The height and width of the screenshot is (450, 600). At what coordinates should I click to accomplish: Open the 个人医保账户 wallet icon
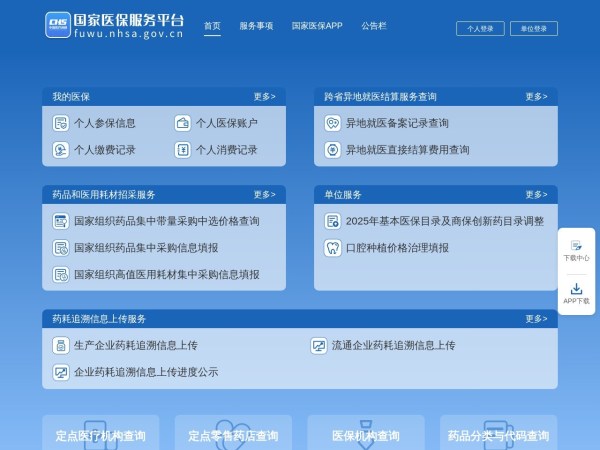183,123
